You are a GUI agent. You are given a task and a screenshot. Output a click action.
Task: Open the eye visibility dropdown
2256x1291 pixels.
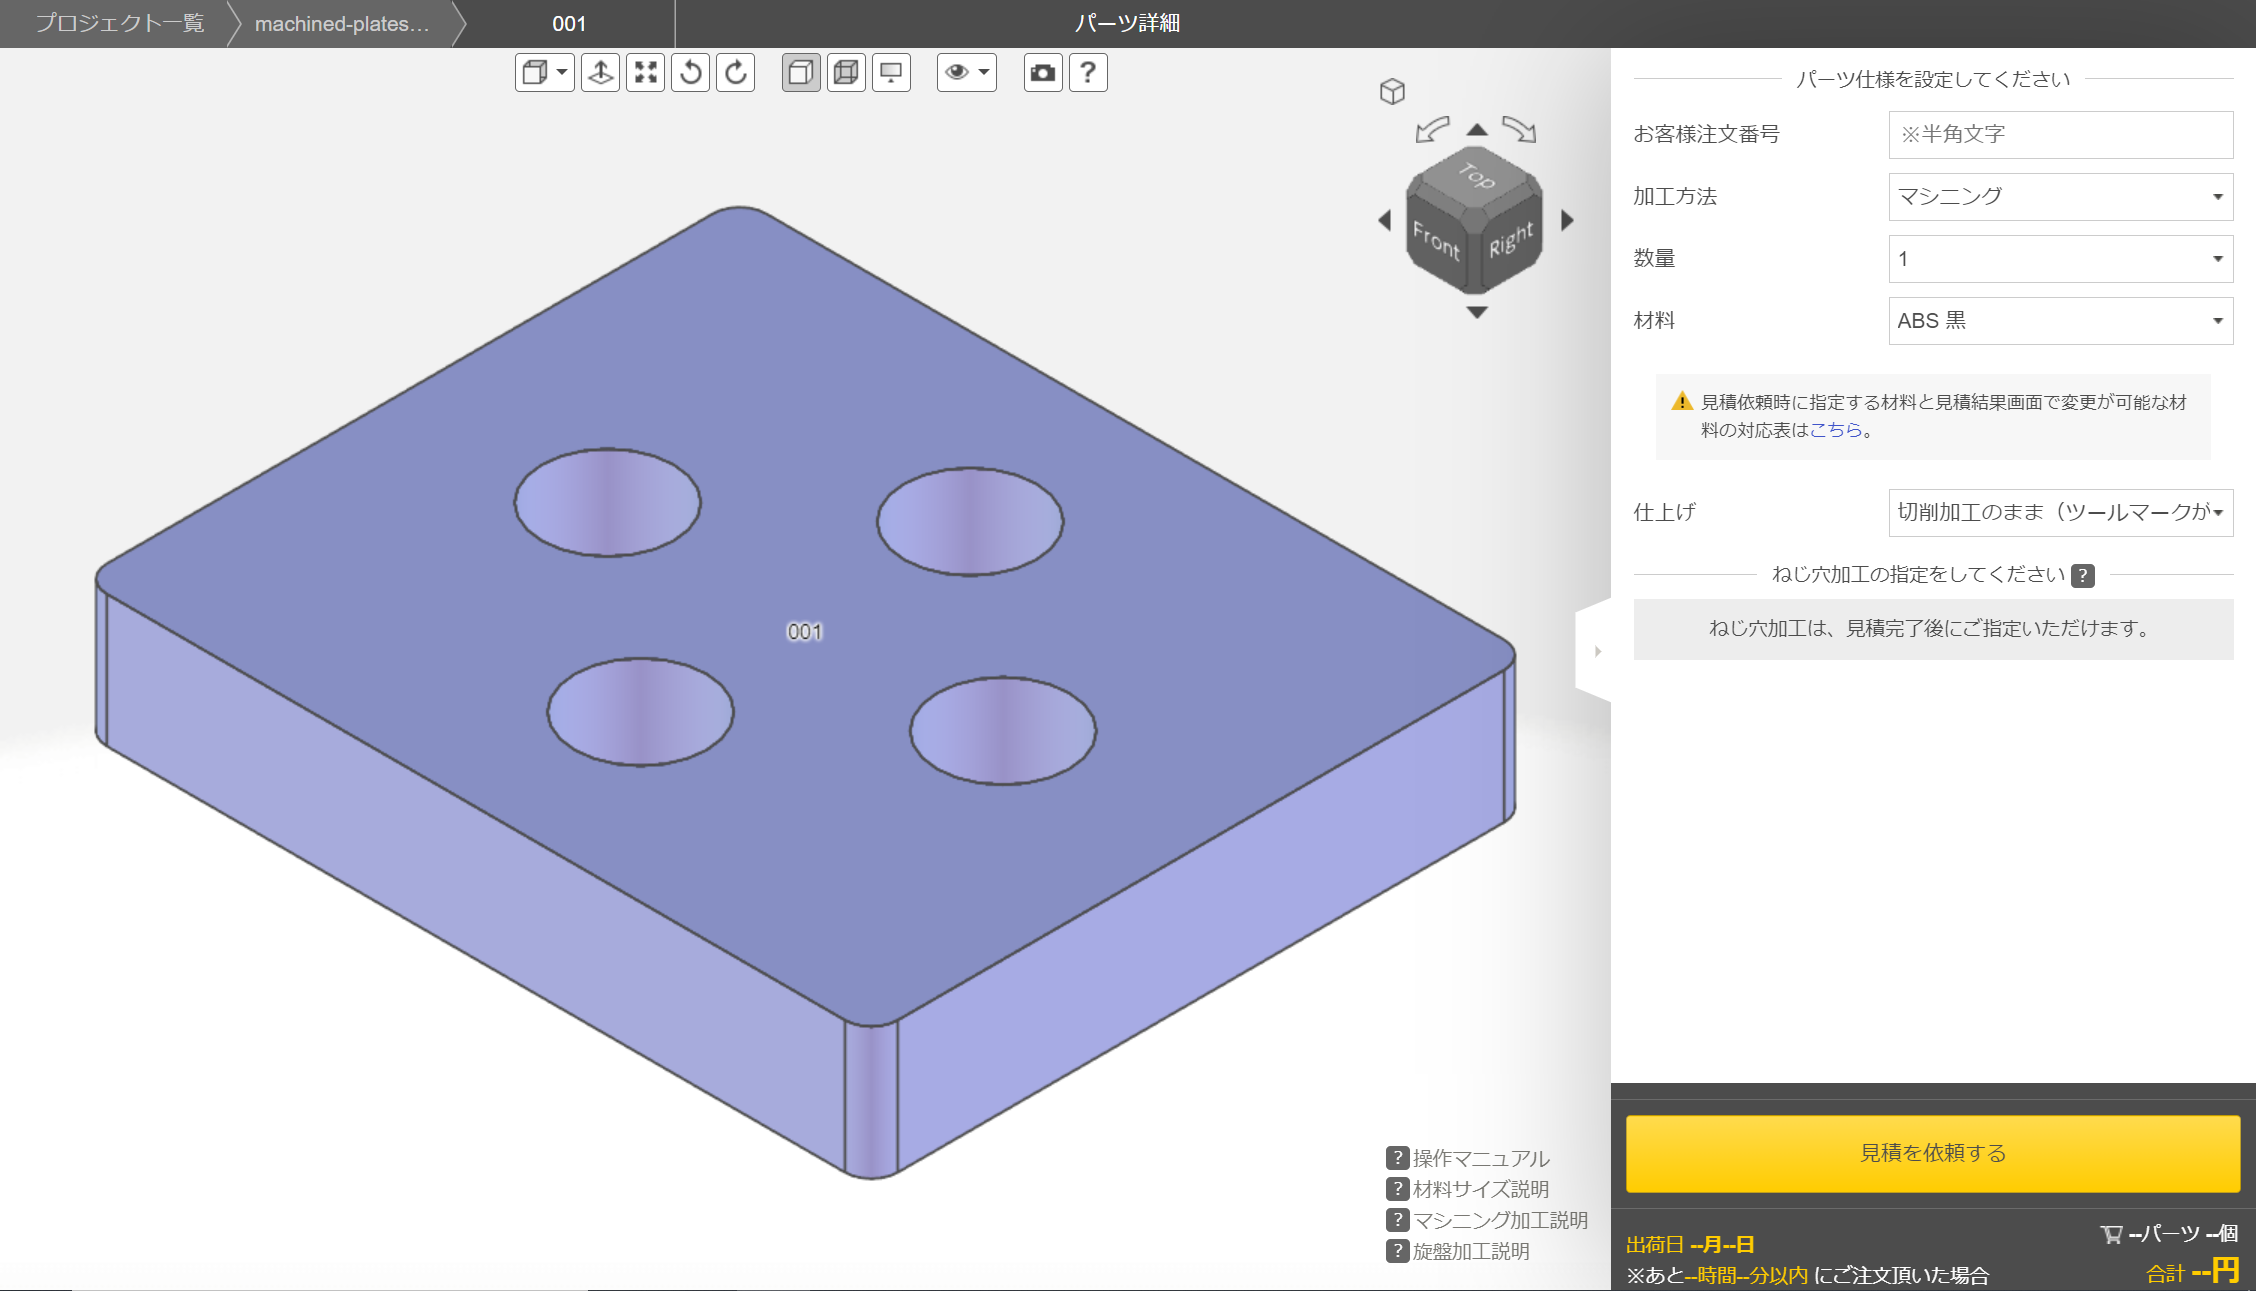click(x=967, y=72)
